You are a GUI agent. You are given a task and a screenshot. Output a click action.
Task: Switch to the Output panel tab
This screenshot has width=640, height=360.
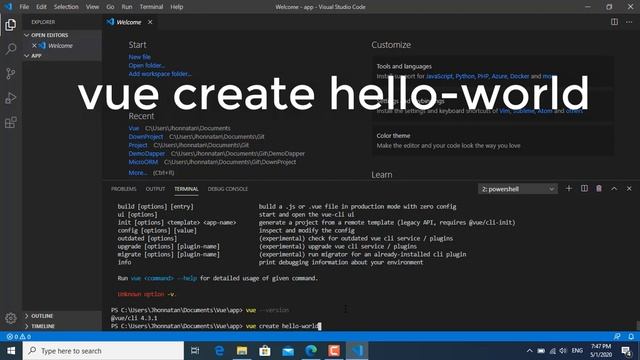coord(156,189)
